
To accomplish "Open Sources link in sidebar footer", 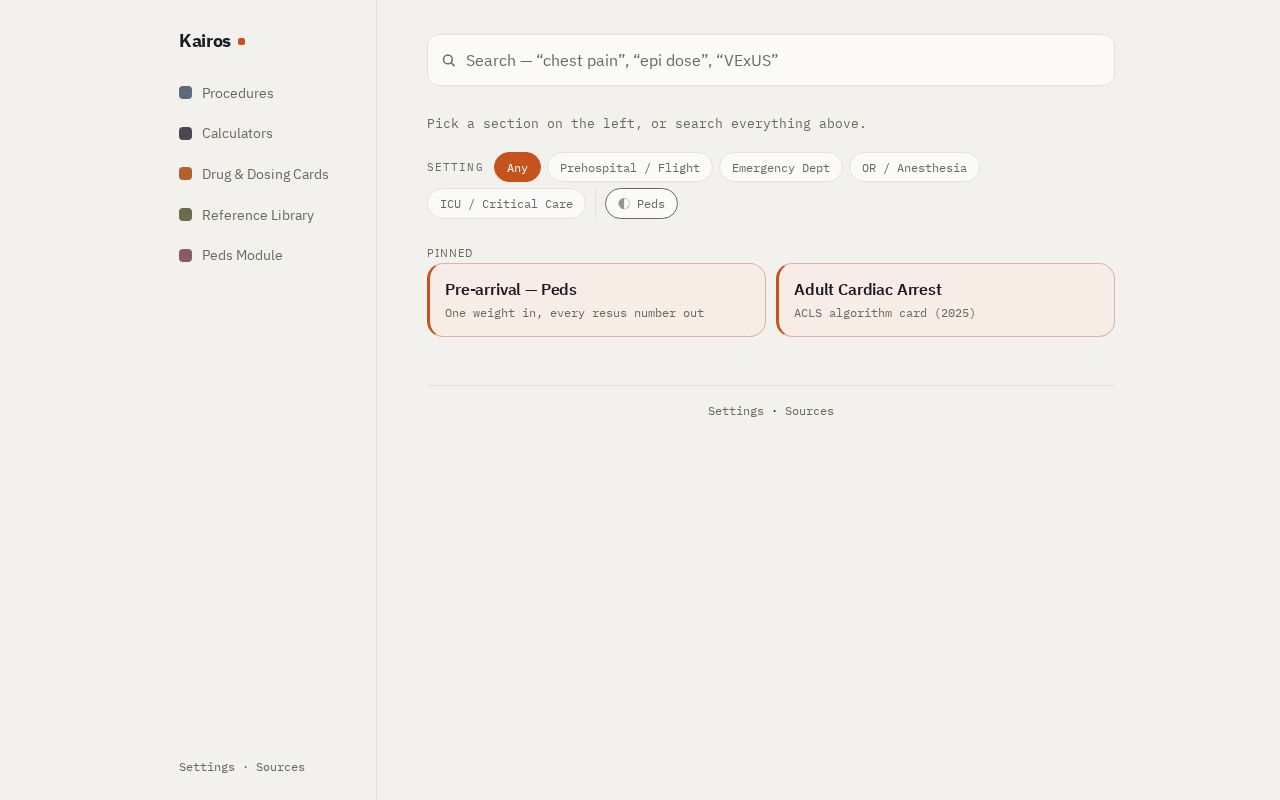I will 280,767.
